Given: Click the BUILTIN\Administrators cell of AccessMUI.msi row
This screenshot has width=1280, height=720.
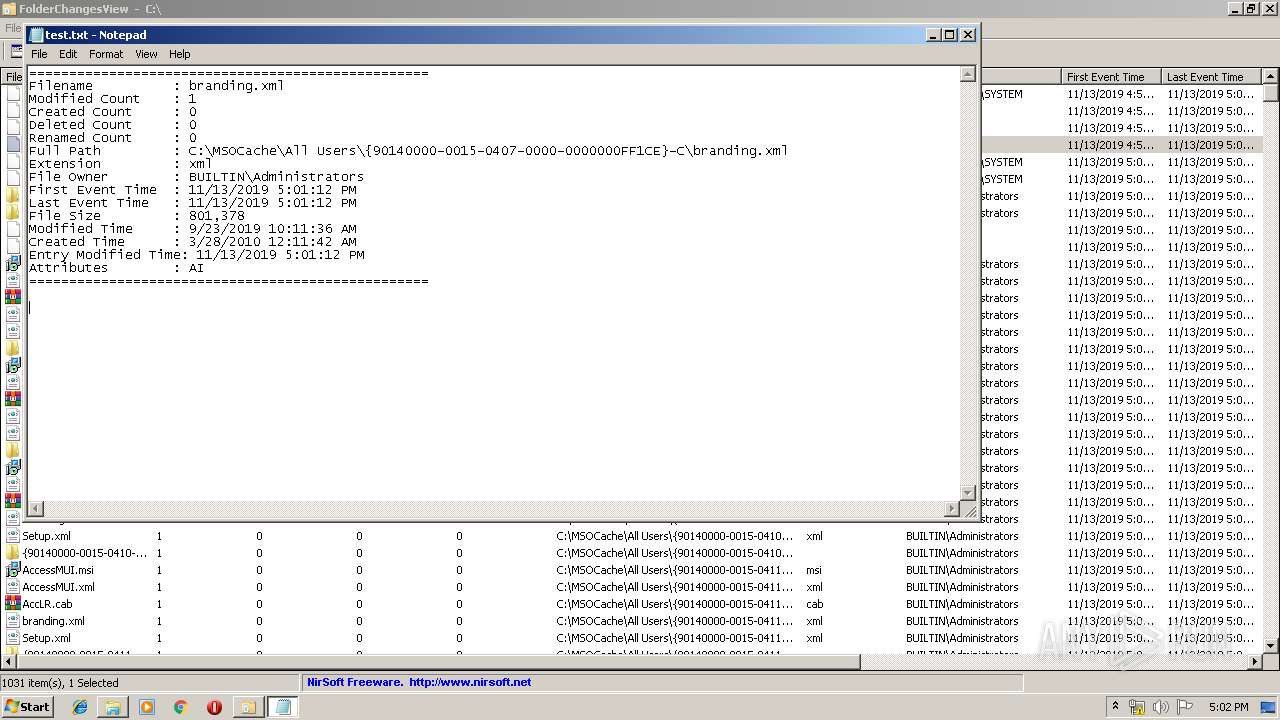Looking at the screenshot, I should (x=962, y=570).
